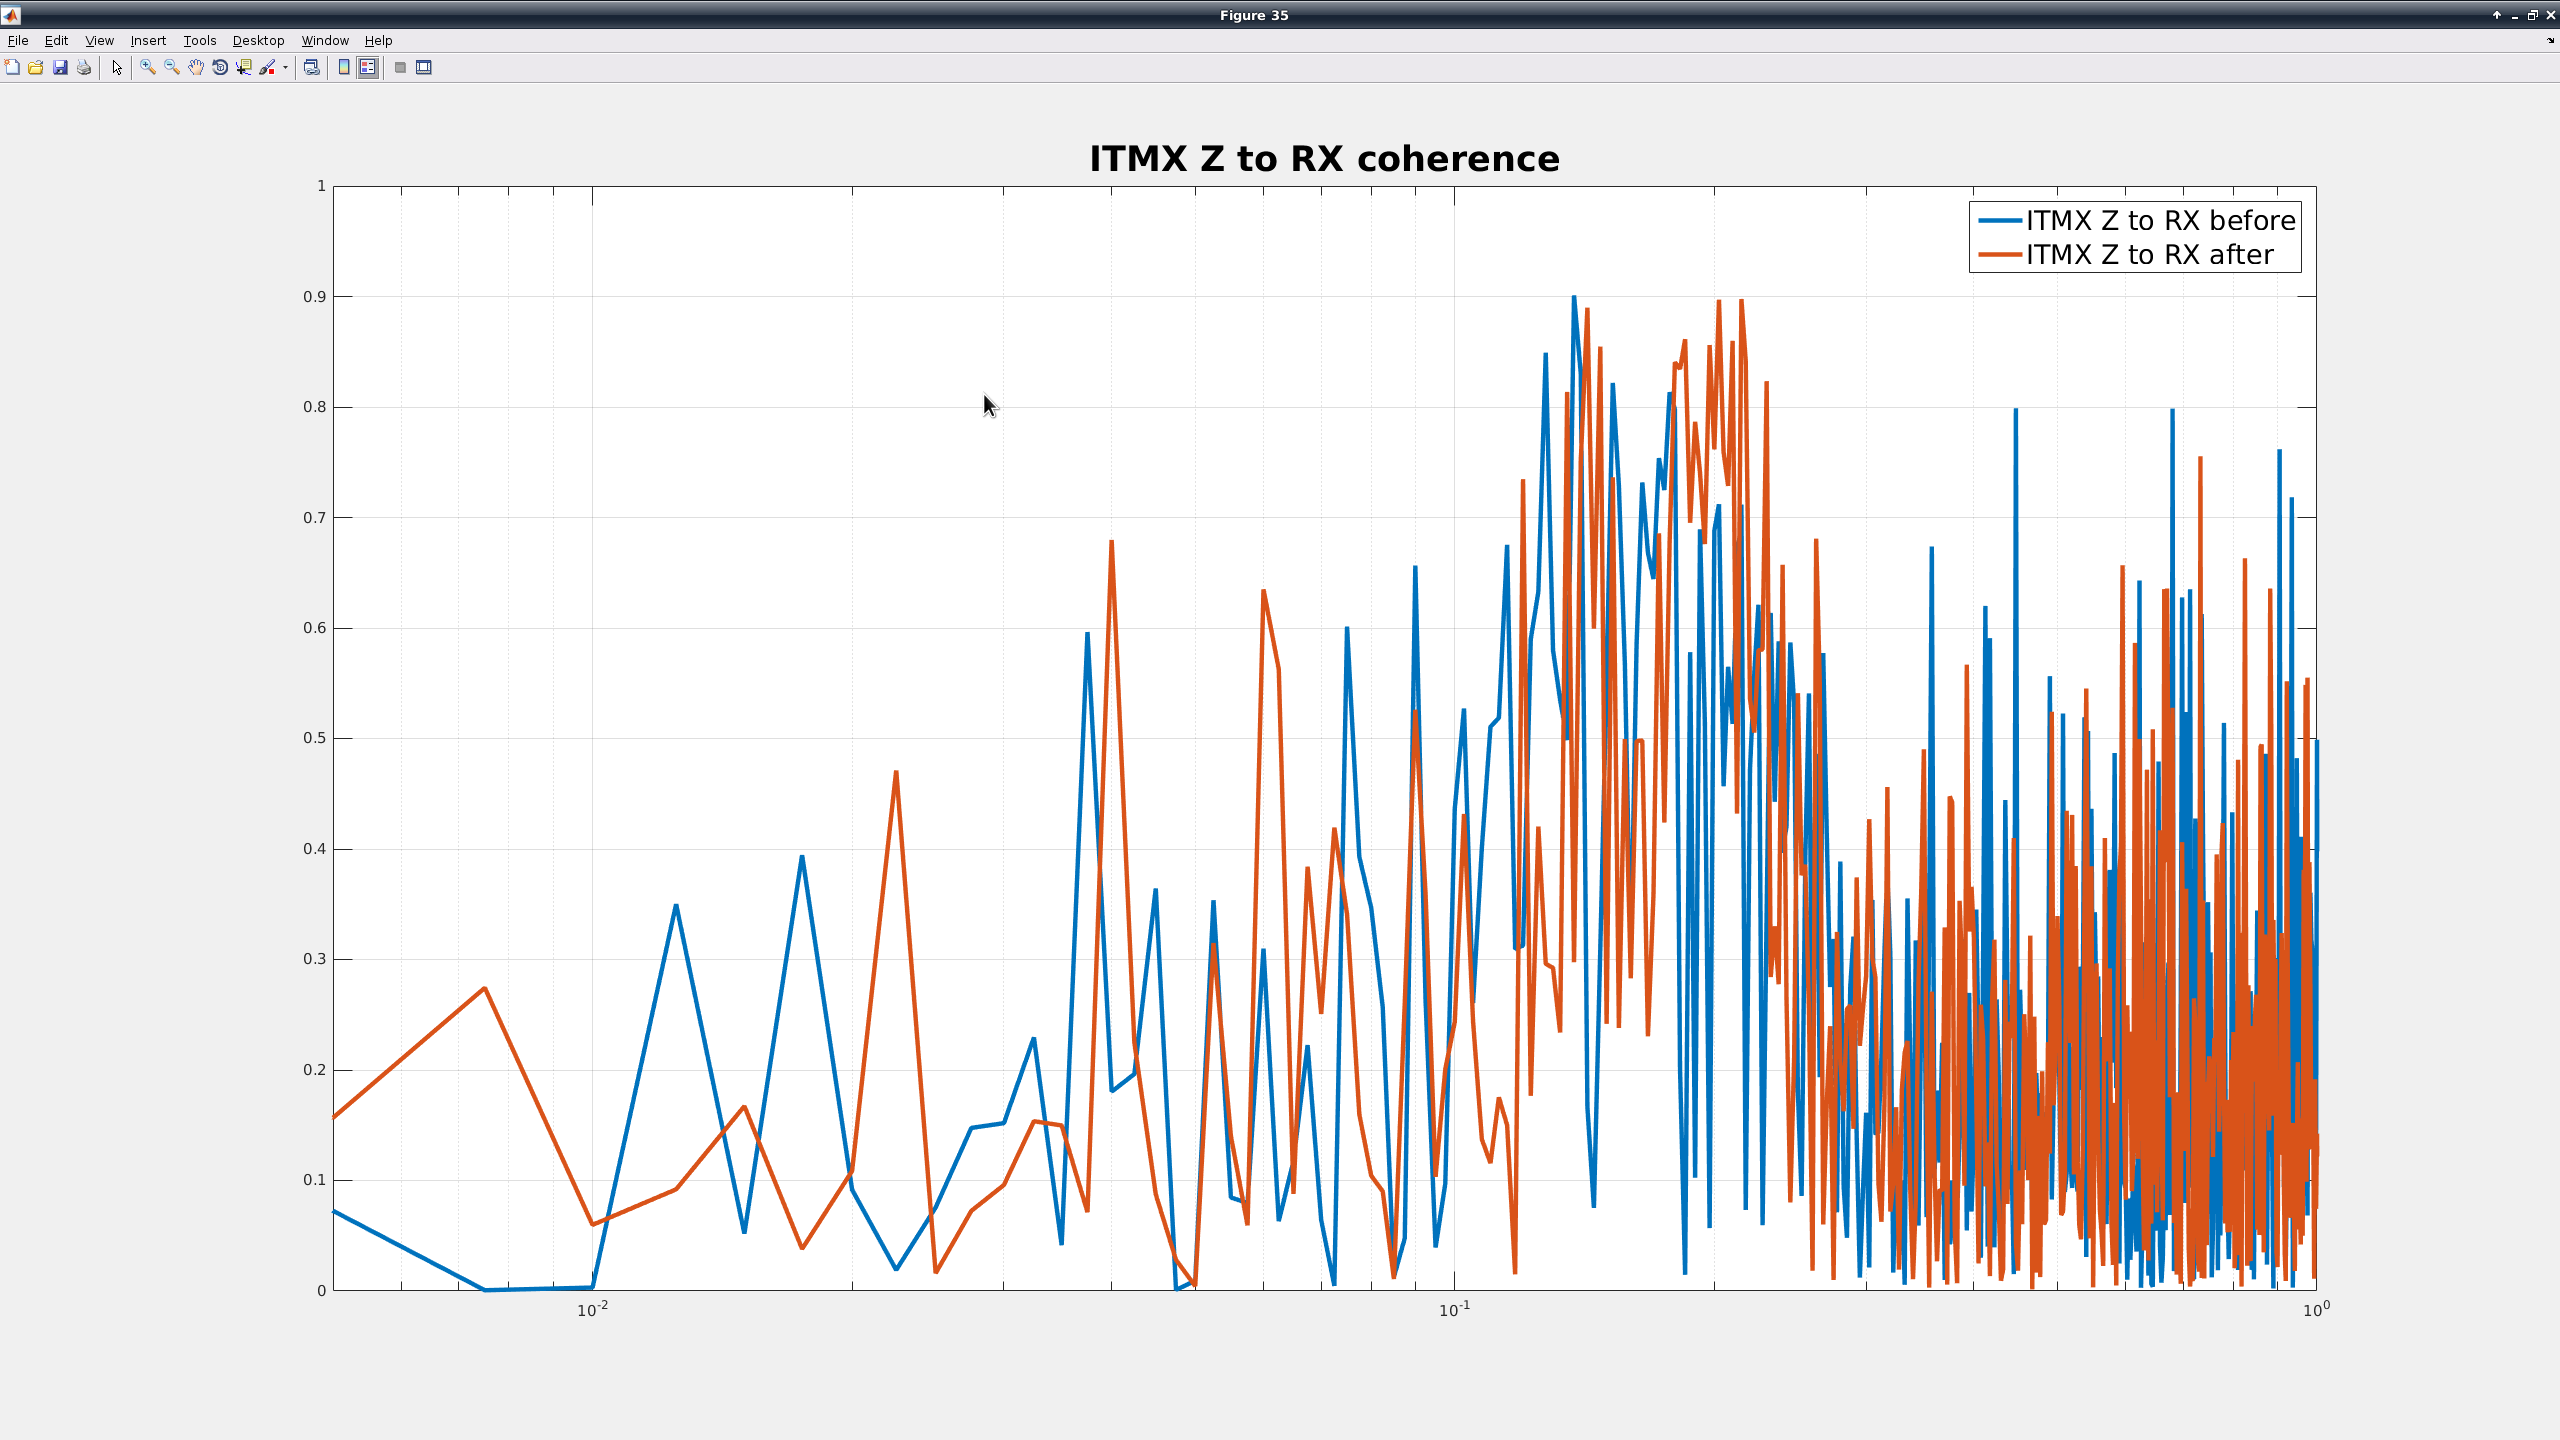Open the brush color dropdown arrow
Viewport: 2560px width, 1440px height.
coord(285,67)
